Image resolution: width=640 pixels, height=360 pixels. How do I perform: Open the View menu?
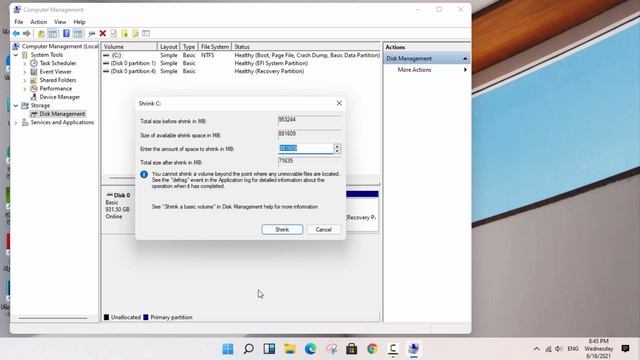point(60,22)
